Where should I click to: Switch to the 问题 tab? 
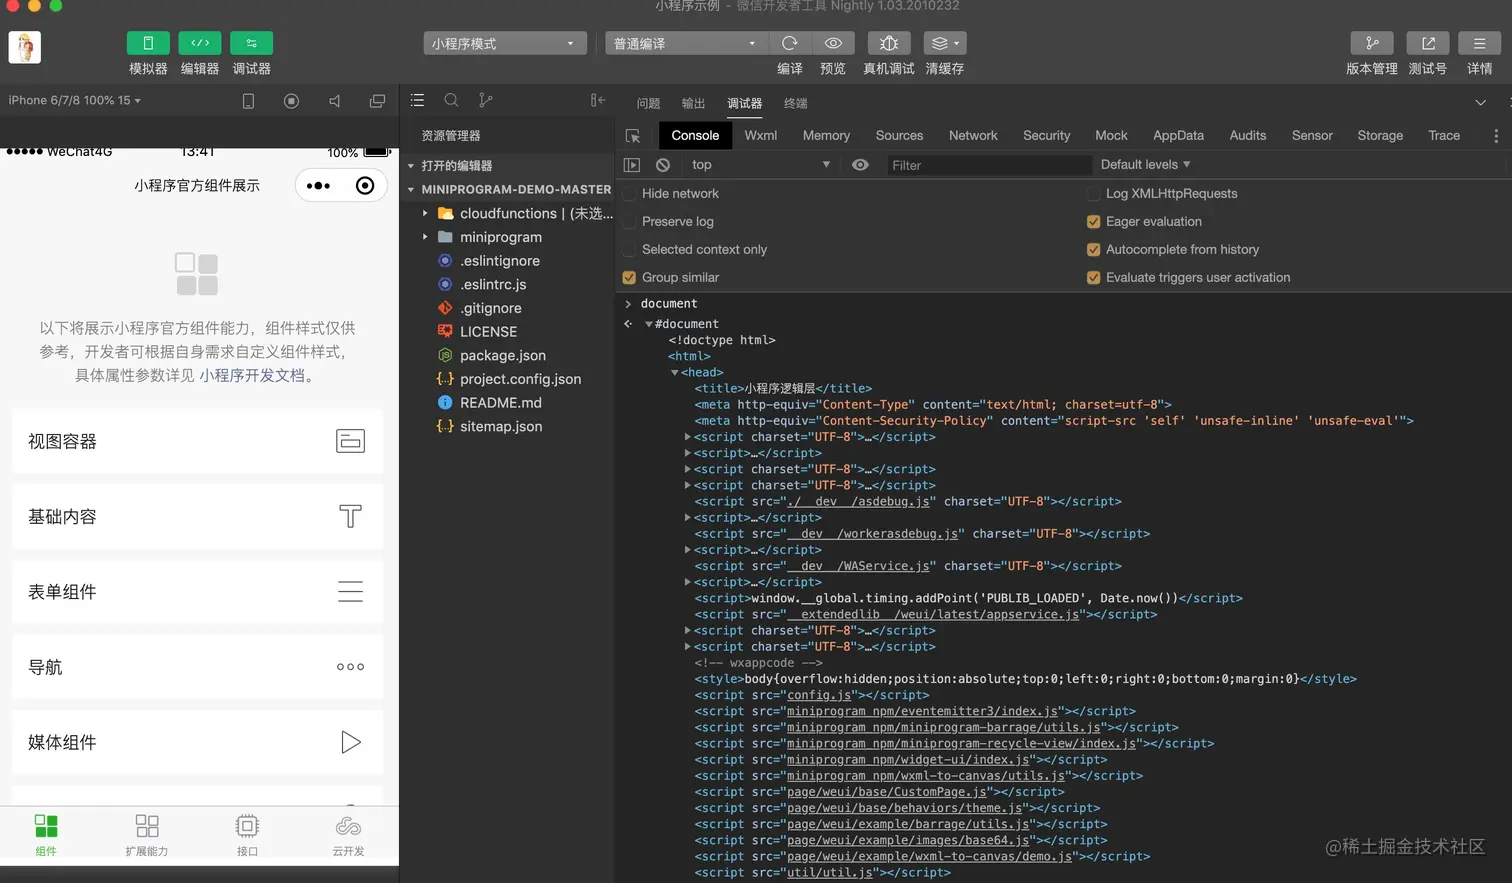coord(648,103)
